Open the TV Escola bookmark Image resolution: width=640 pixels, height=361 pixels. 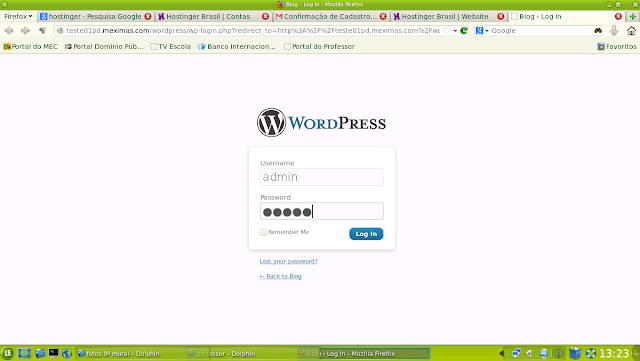171,47
